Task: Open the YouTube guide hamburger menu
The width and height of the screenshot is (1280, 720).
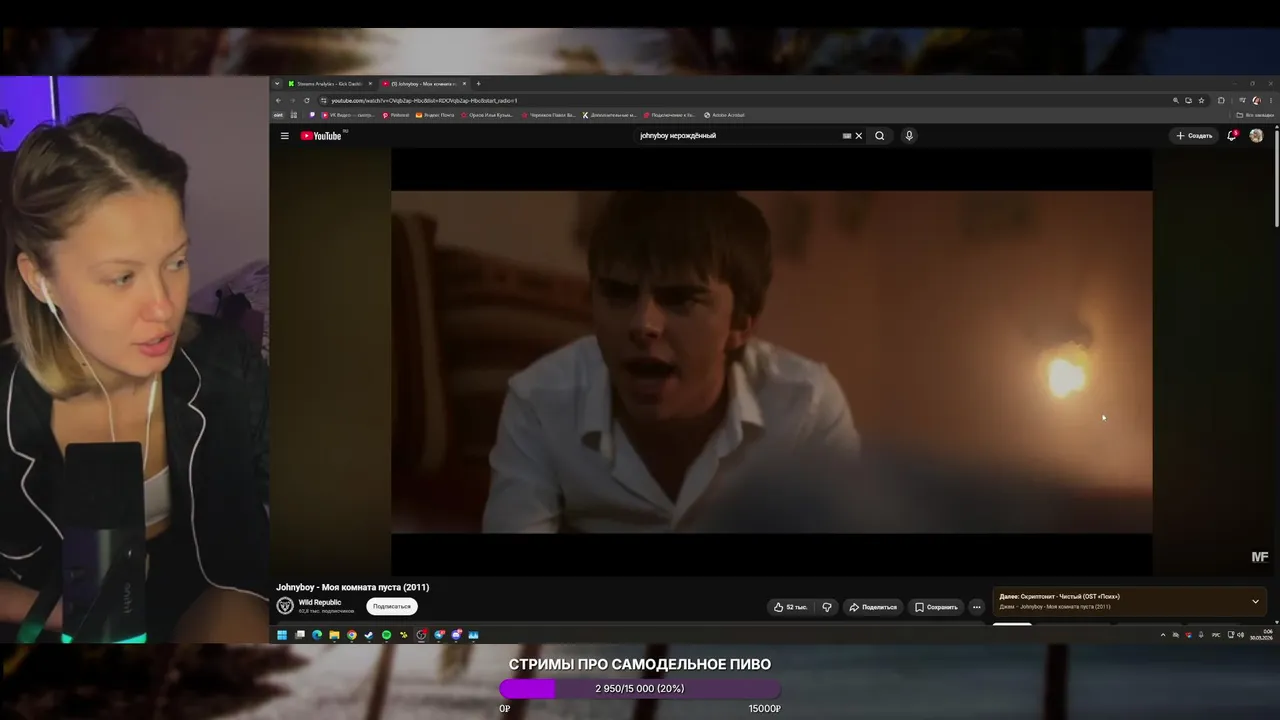Action: [x=284, y=136]
